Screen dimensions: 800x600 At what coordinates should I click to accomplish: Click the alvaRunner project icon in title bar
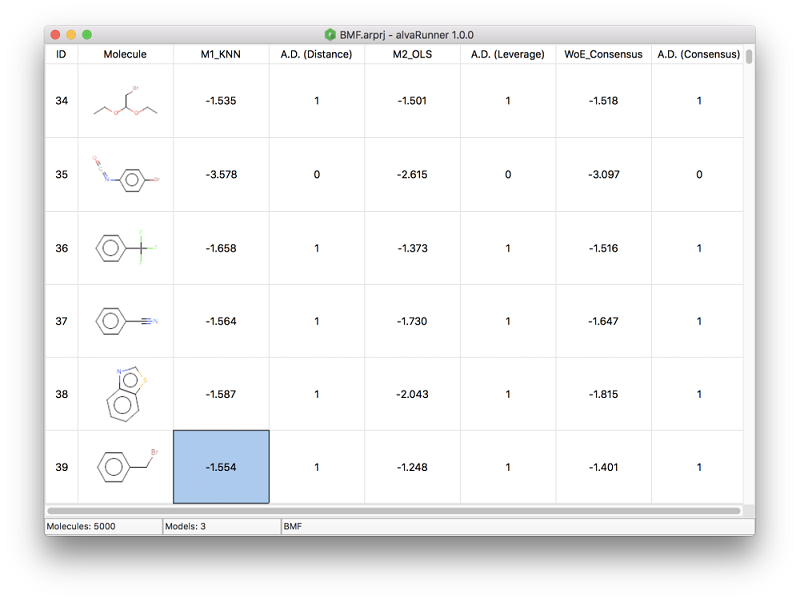pos(330,35)
